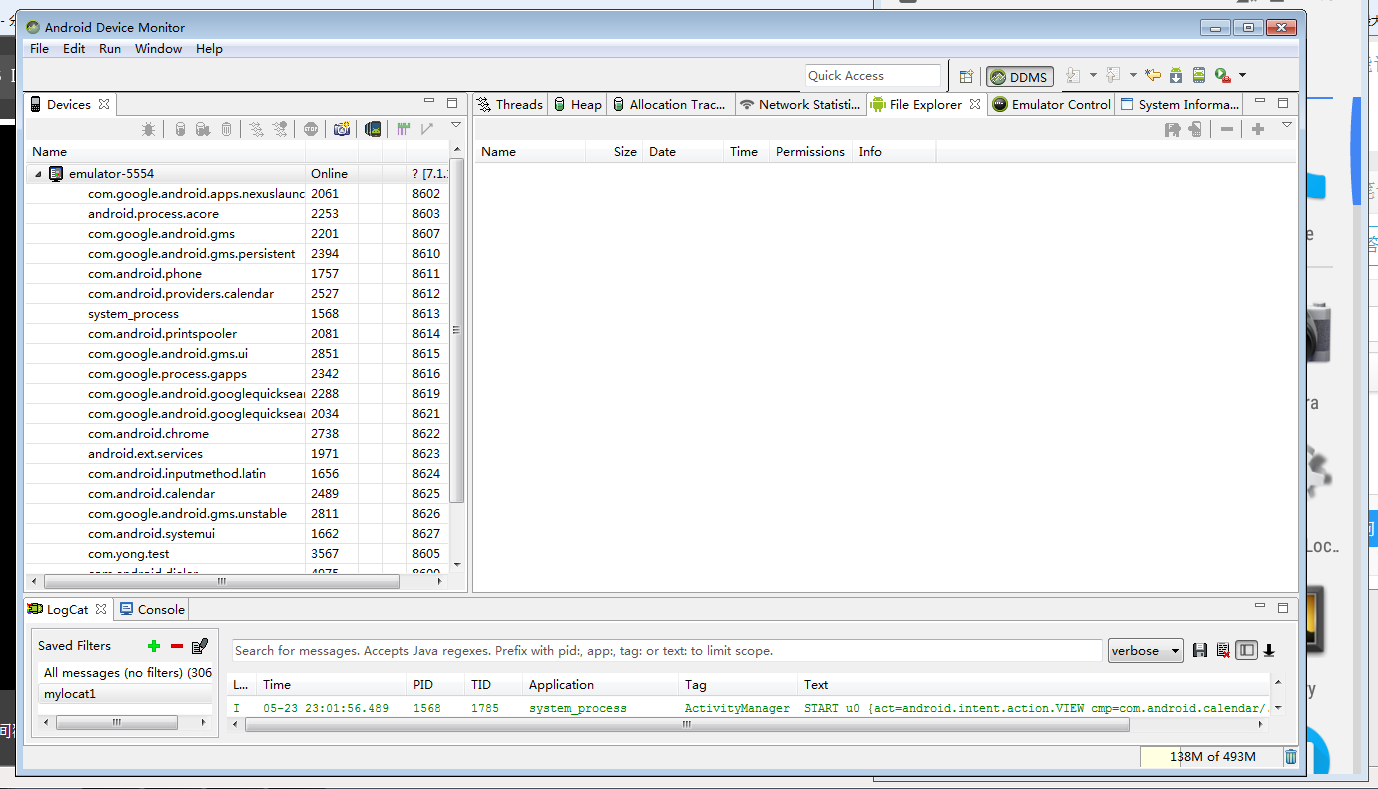Close the File Explorer tab
The image size is (1378, 789).
click(975, 104)
